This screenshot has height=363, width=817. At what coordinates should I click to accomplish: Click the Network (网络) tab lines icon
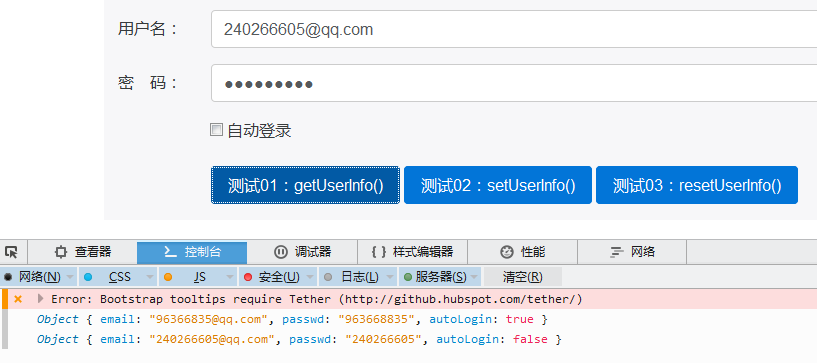tap(617, 253)
